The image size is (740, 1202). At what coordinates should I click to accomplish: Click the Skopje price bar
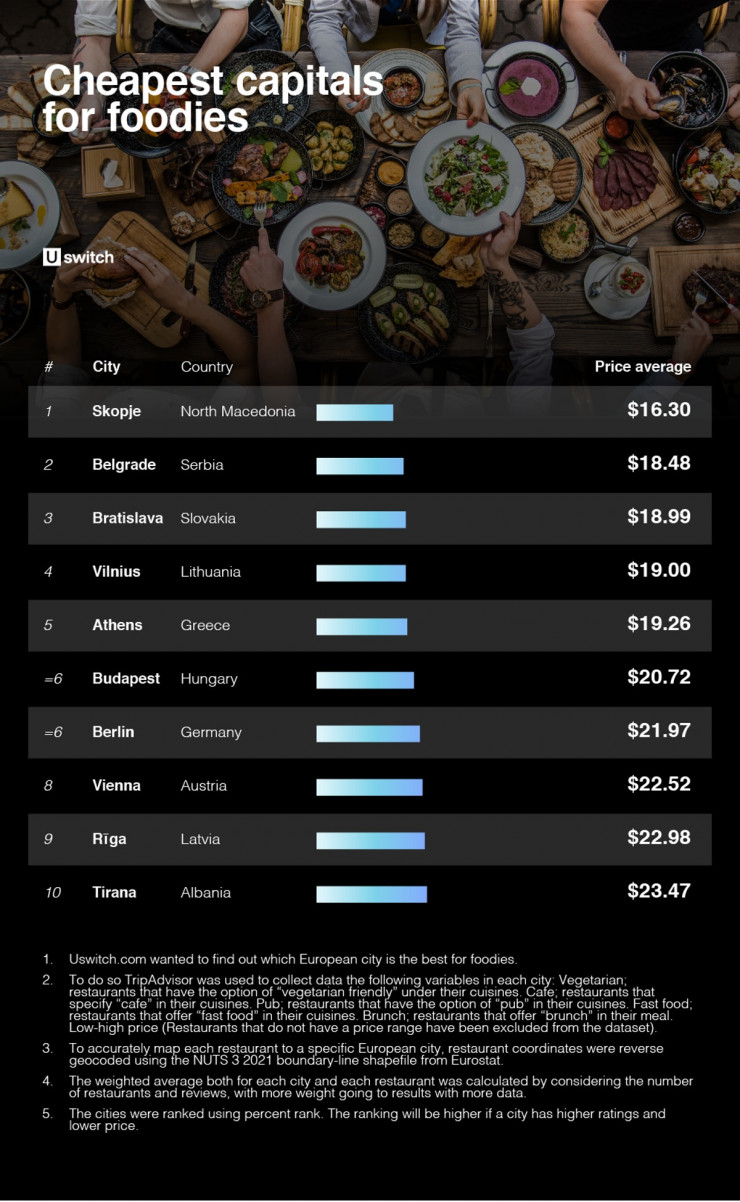[354, 412]
